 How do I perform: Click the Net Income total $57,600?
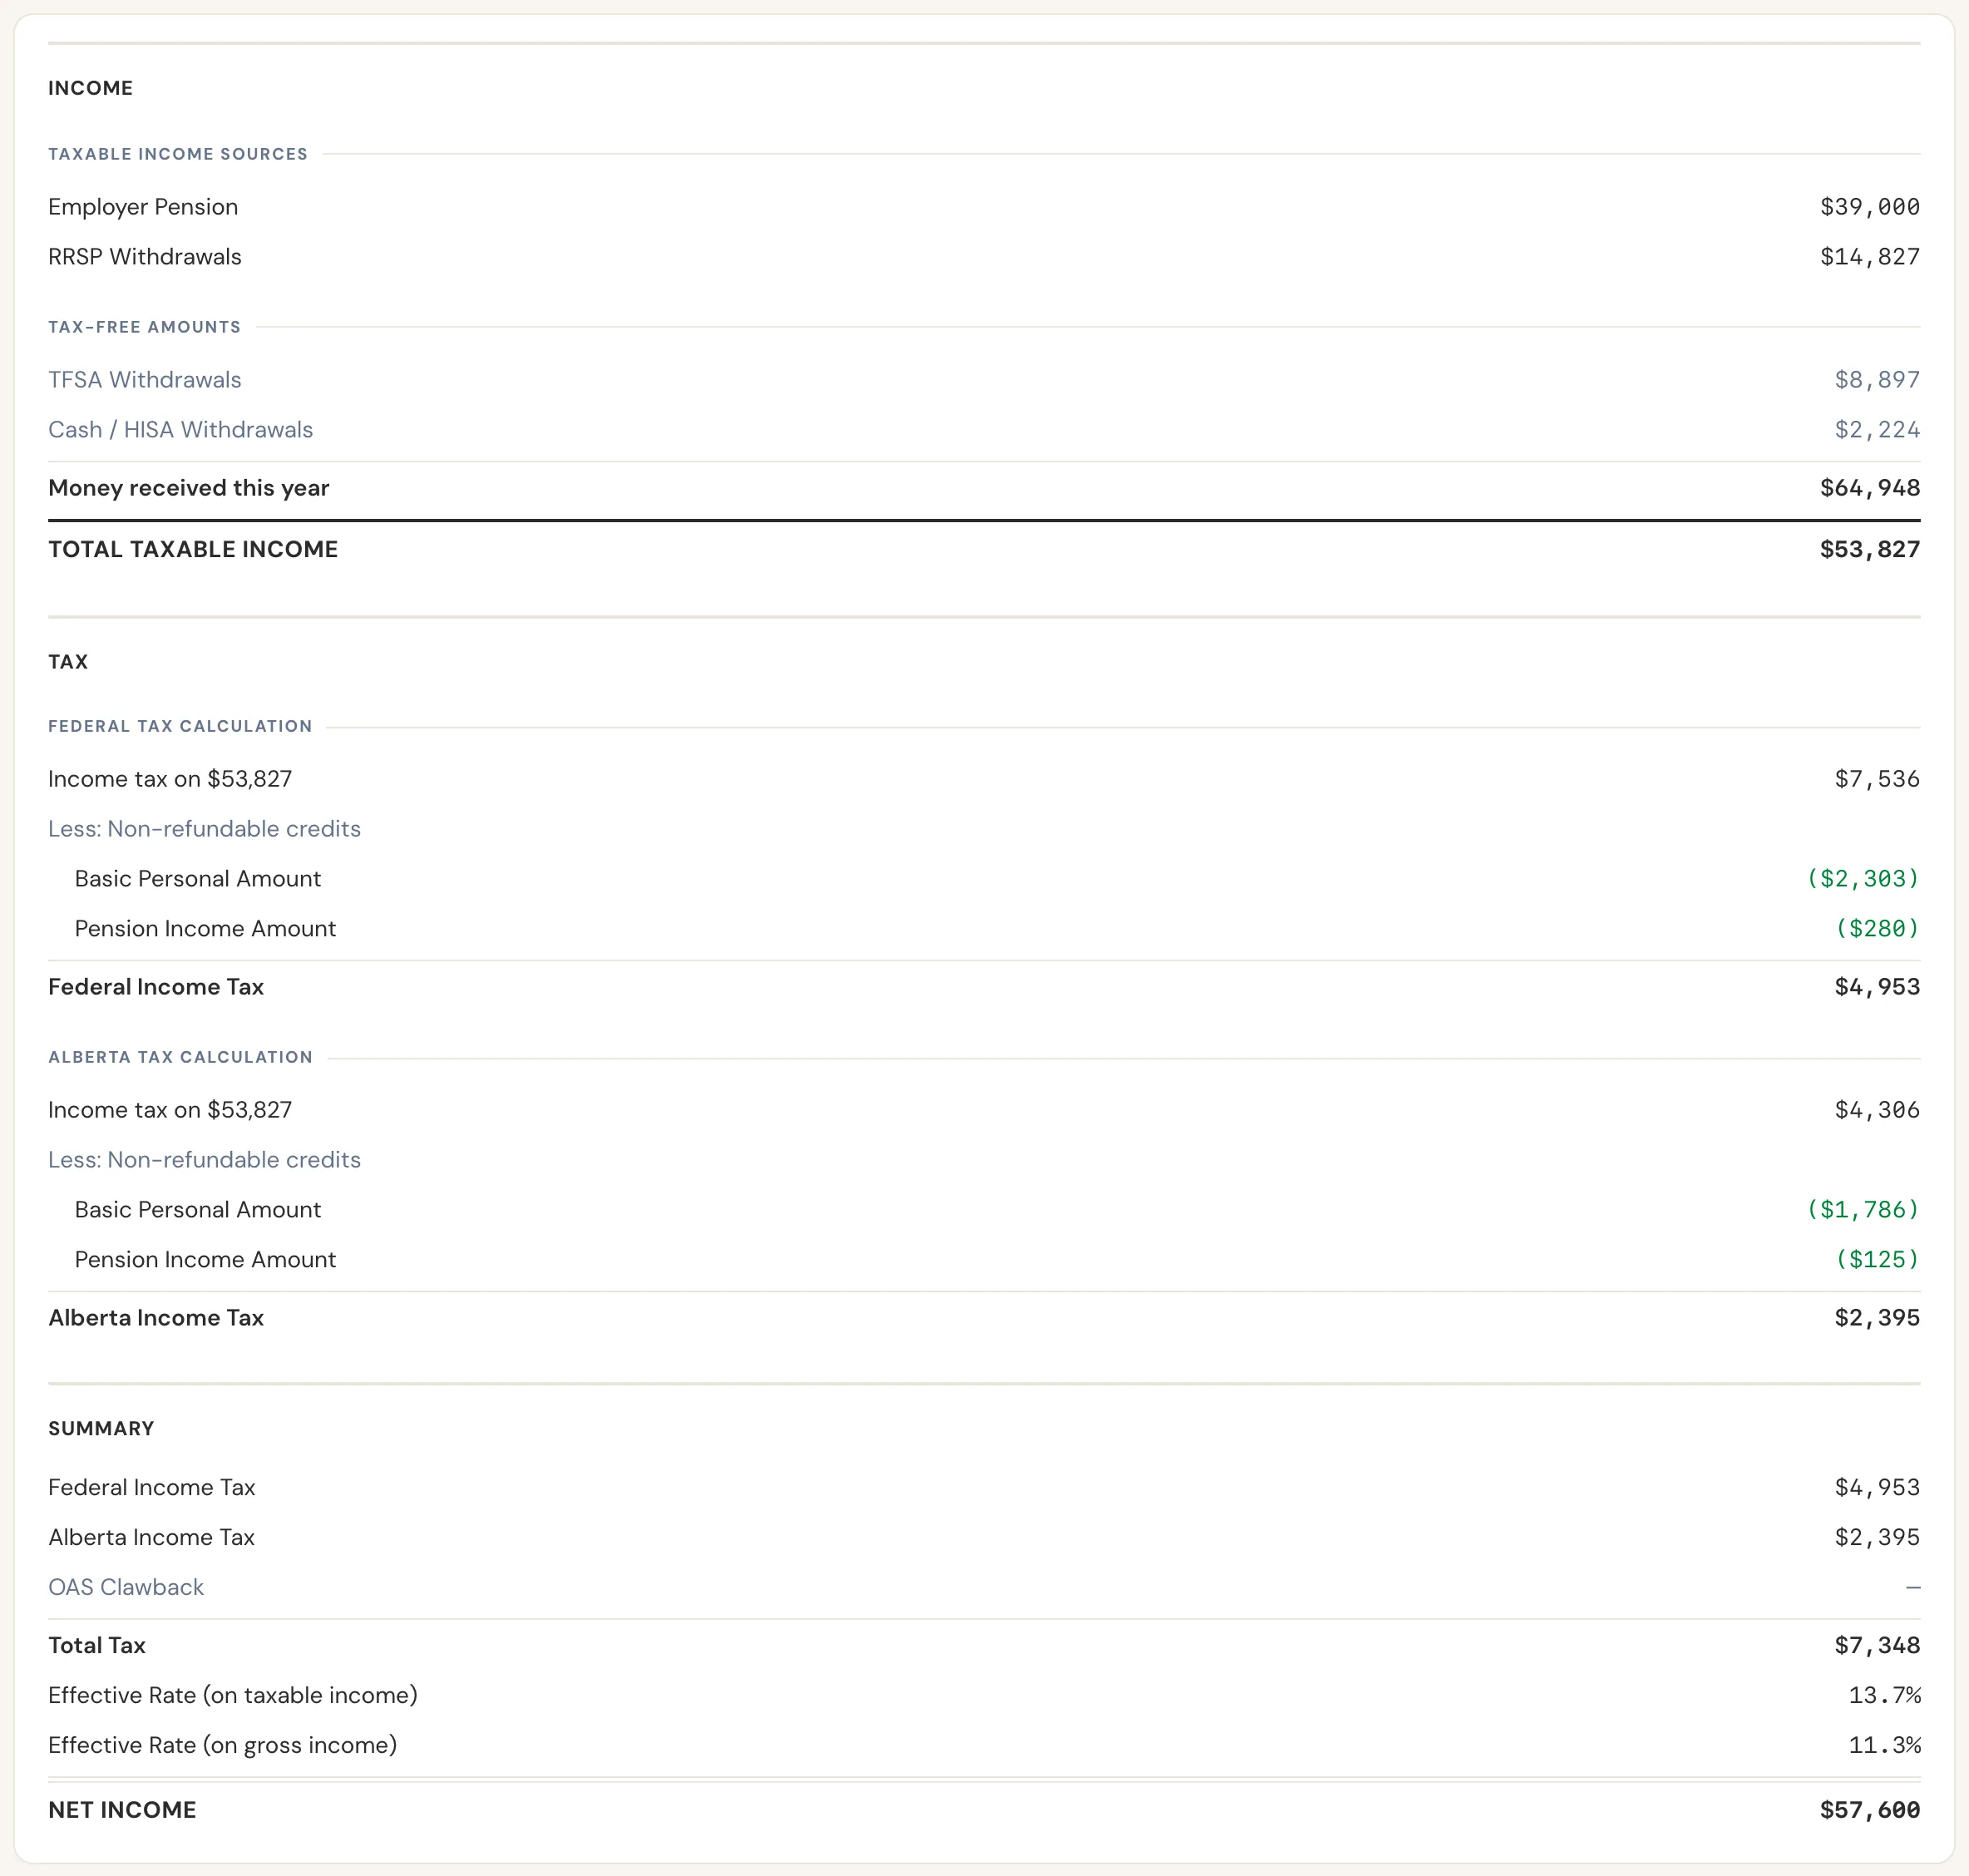click(x=1869, y=1810)
